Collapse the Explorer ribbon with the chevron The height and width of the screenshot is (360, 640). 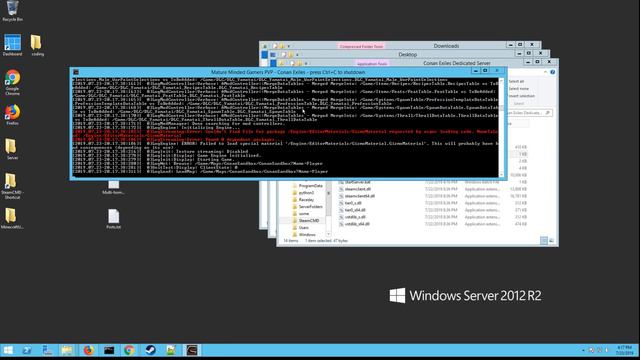(x=545, y=72)
